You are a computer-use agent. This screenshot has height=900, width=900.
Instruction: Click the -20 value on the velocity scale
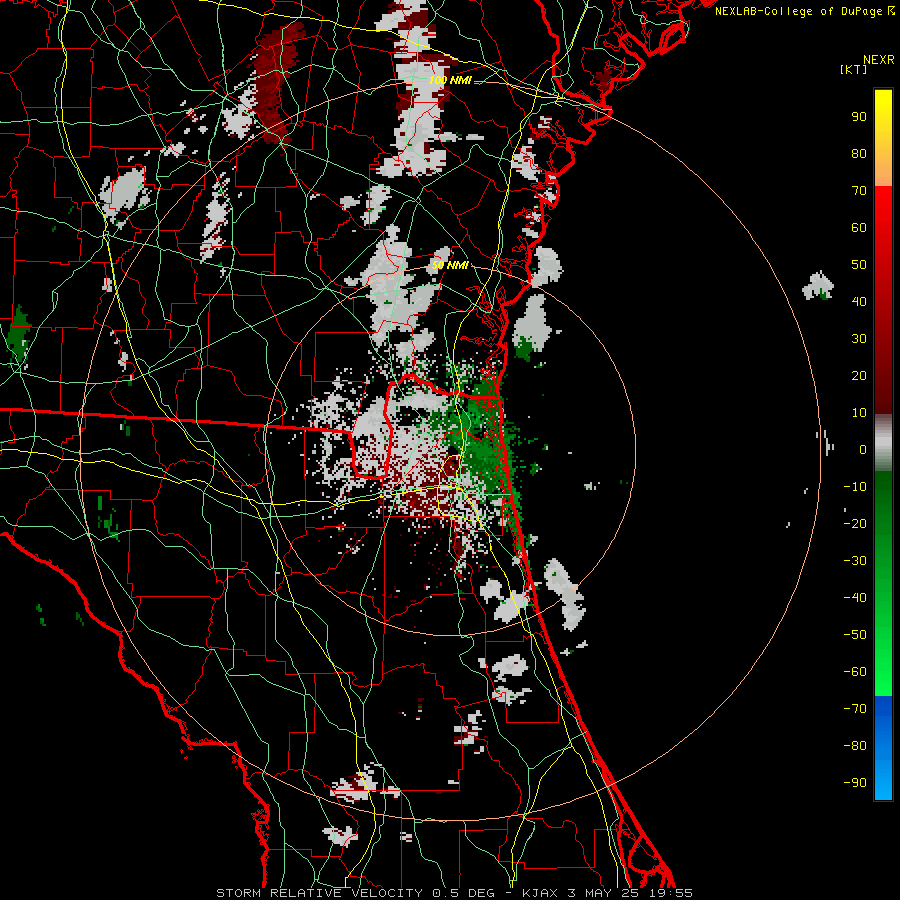click(x=855, y=524)
